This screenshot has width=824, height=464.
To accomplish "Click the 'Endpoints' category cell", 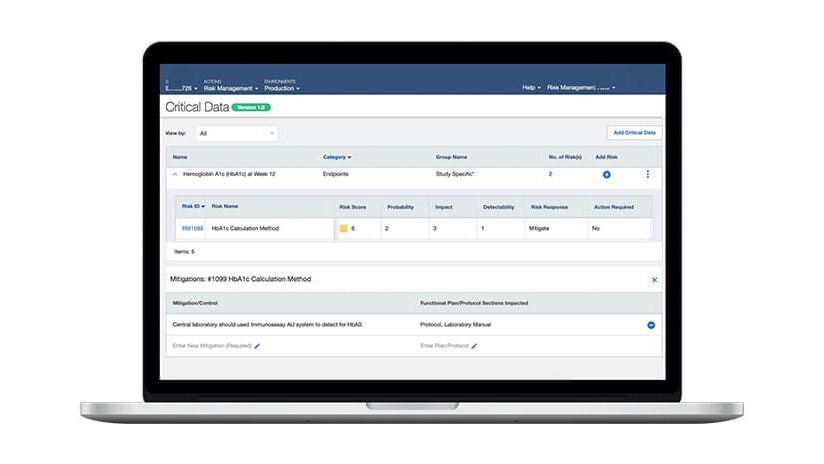I will click(x=335, y=174).
